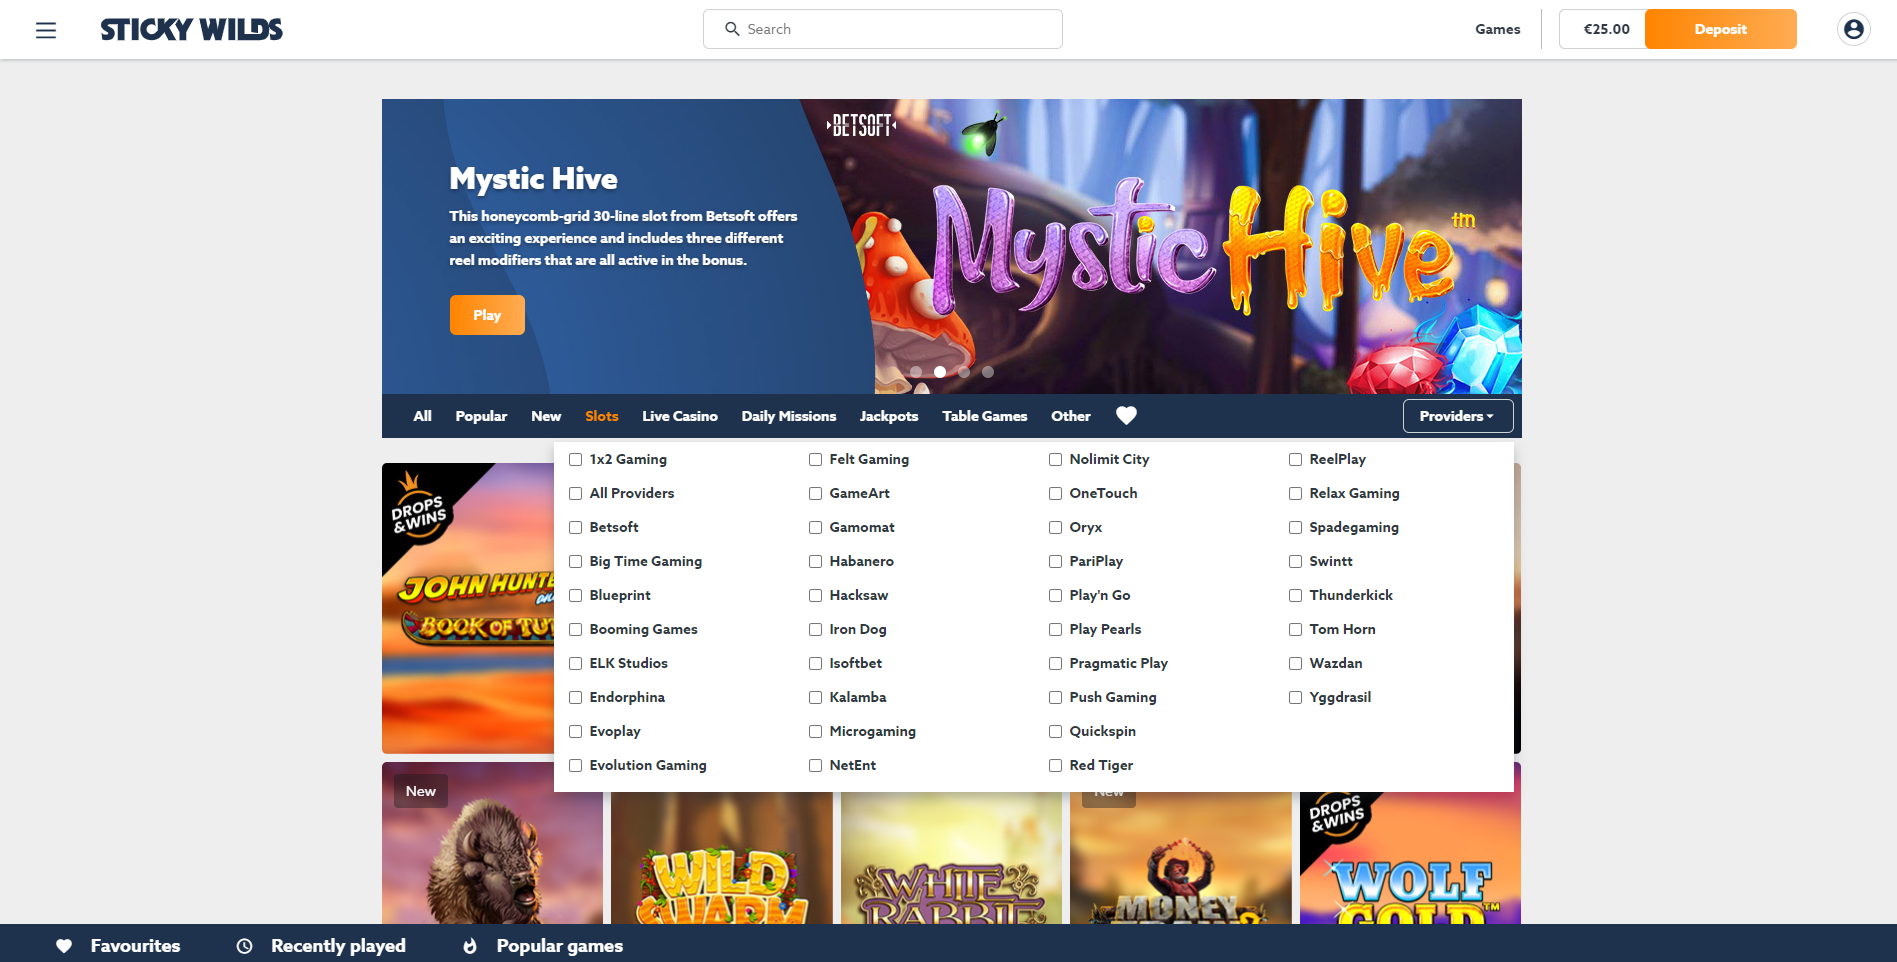Open the hamburger menu
This screenshot has width=1897, height=962.
pyautogui.click(x=46, y=30)
